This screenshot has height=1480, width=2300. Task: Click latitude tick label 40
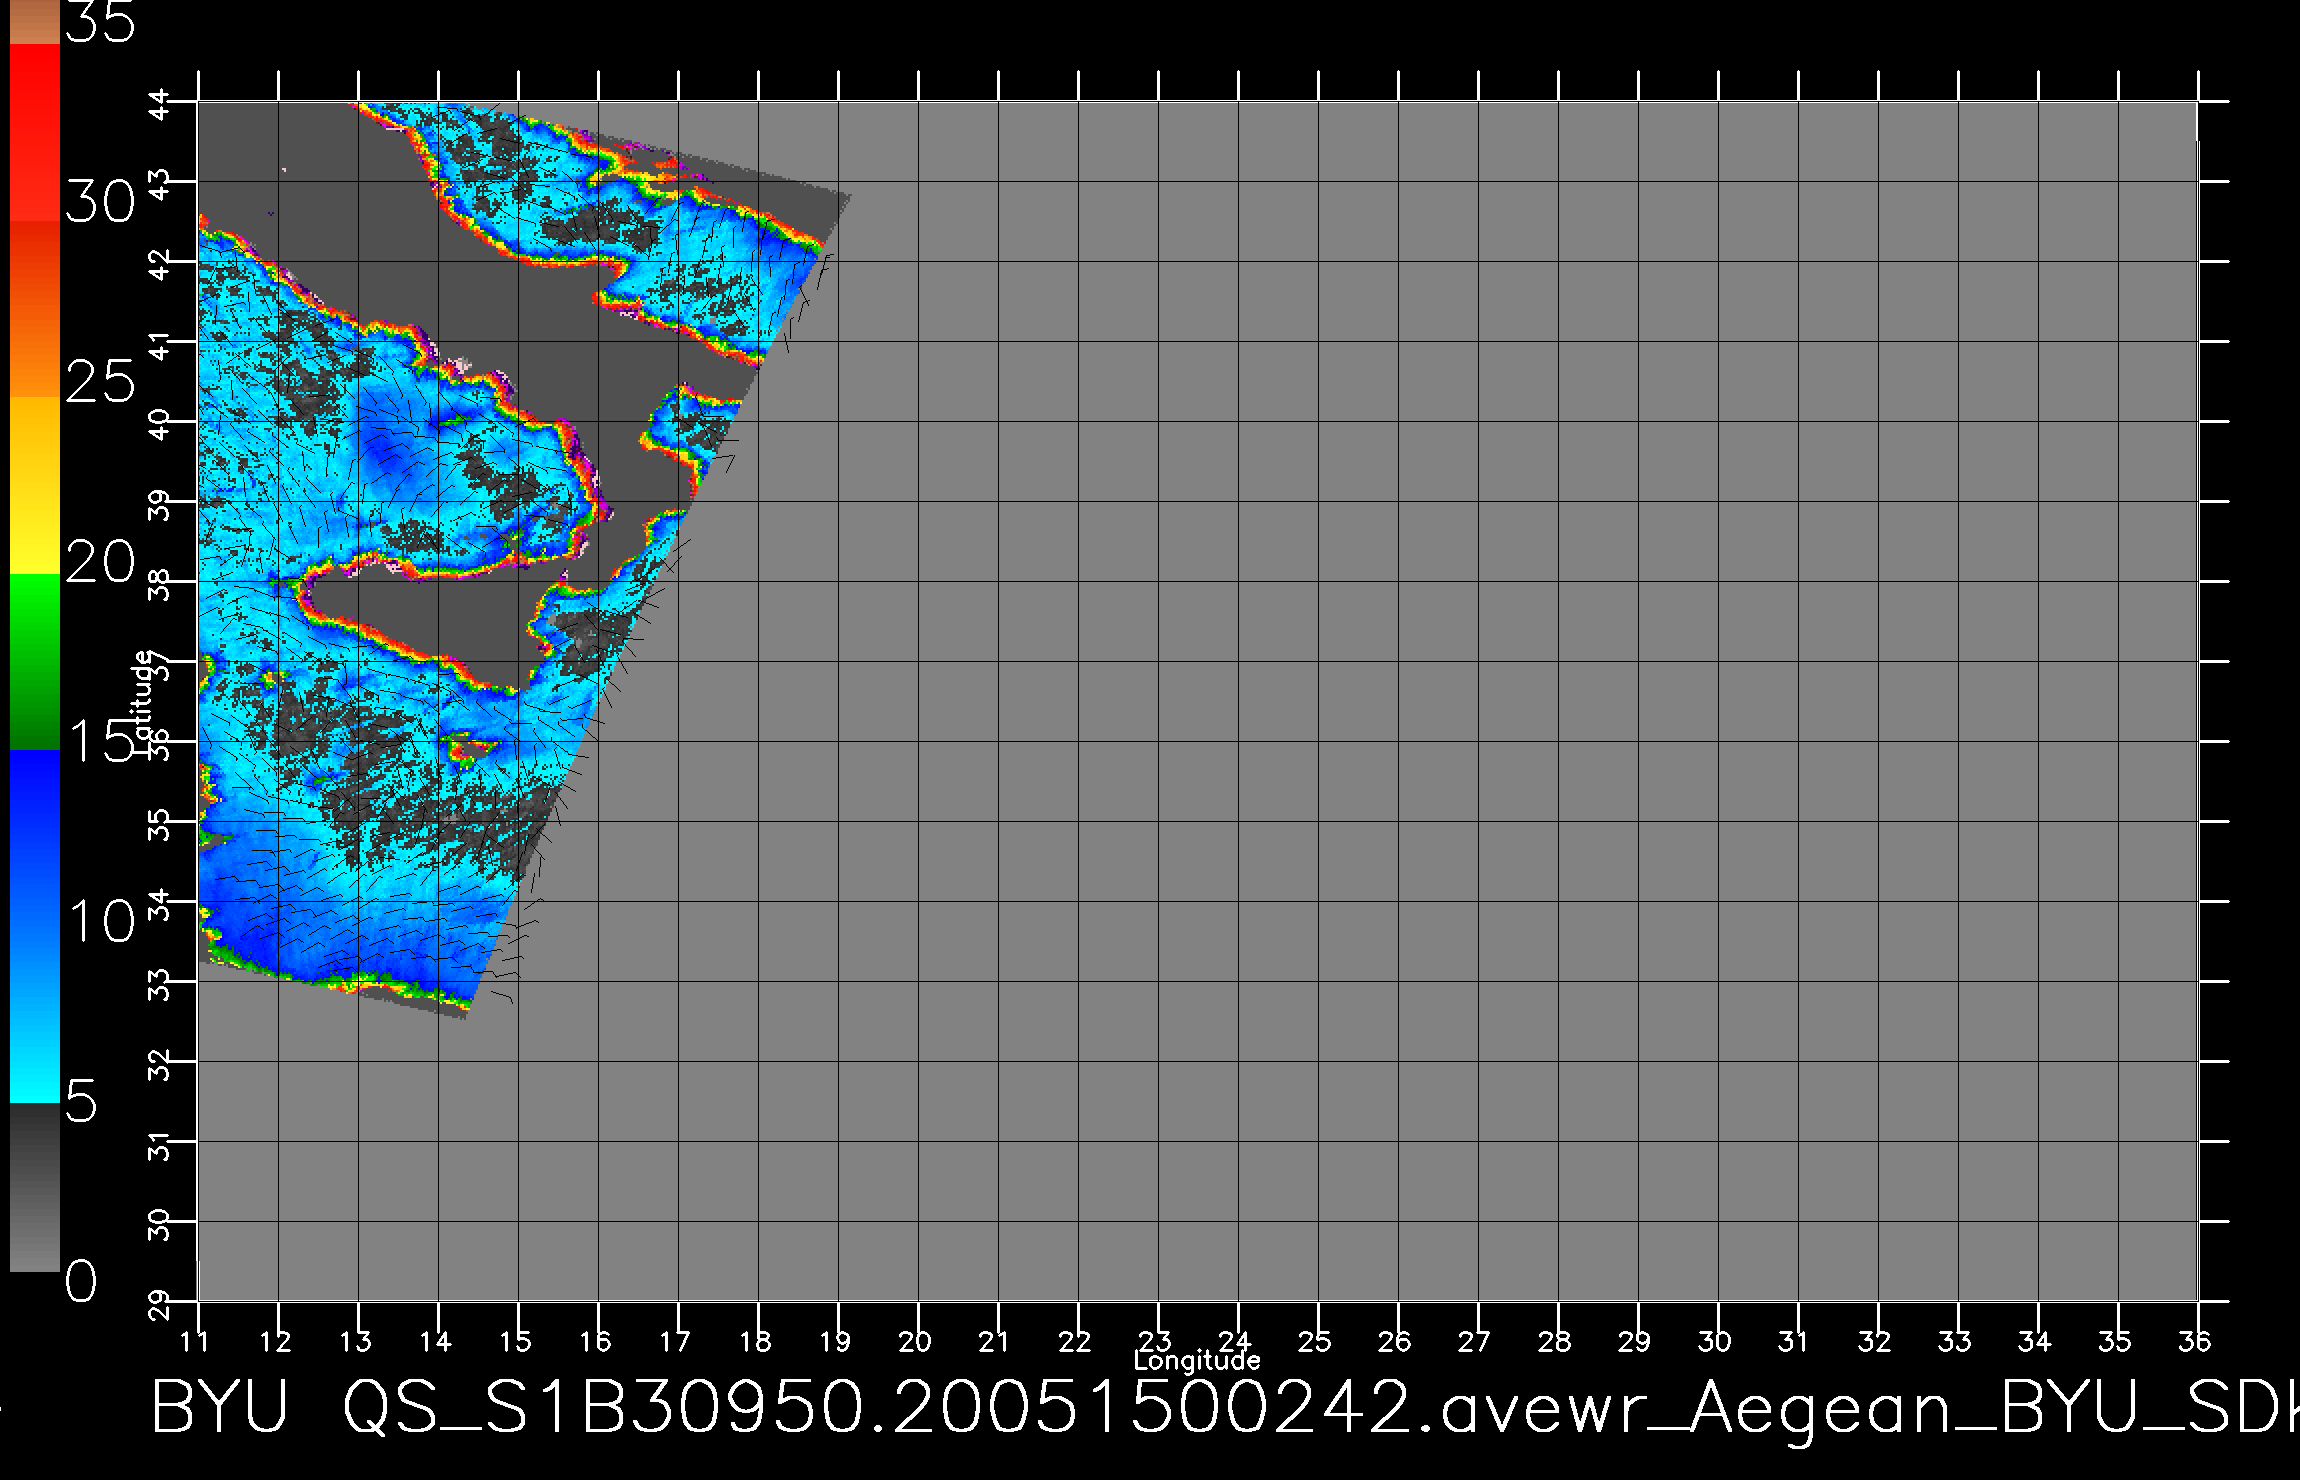[x=160, y=422]
